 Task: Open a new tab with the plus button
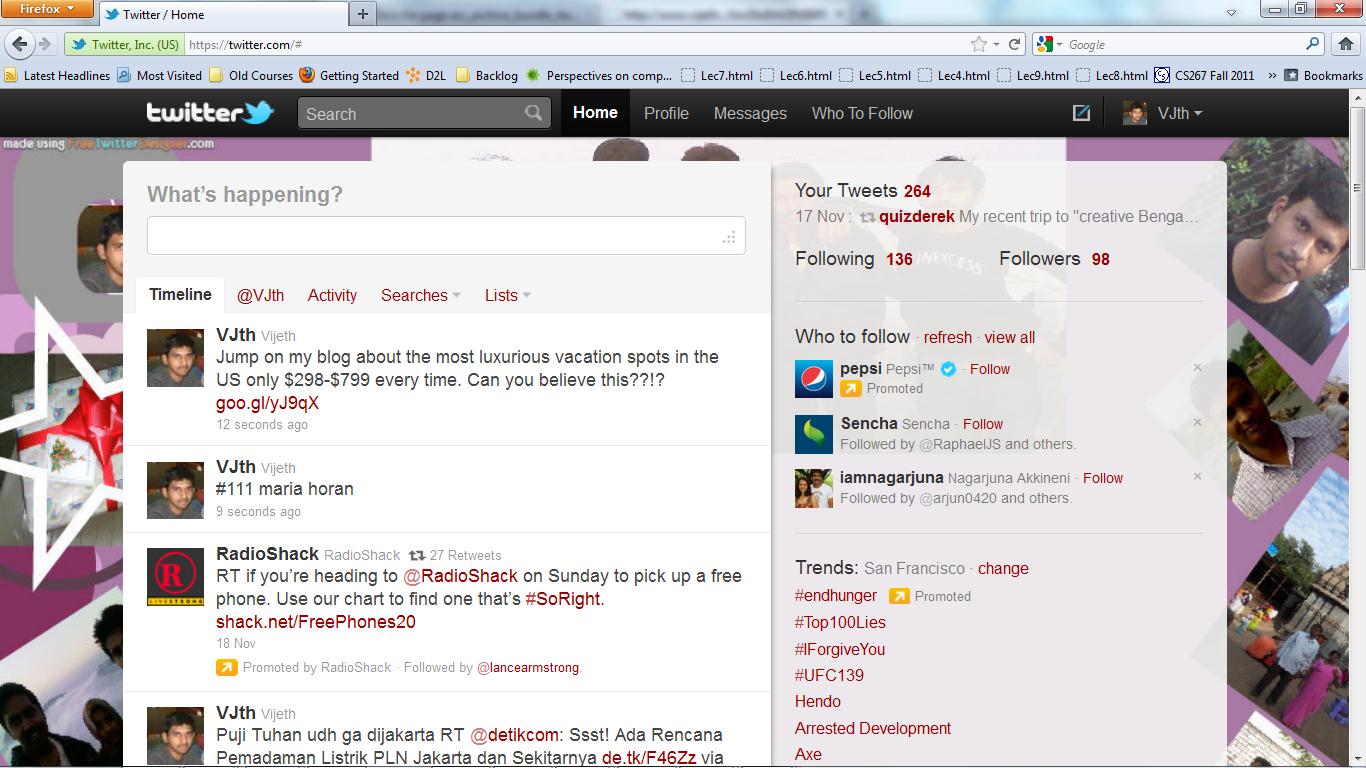pos(362,14)
